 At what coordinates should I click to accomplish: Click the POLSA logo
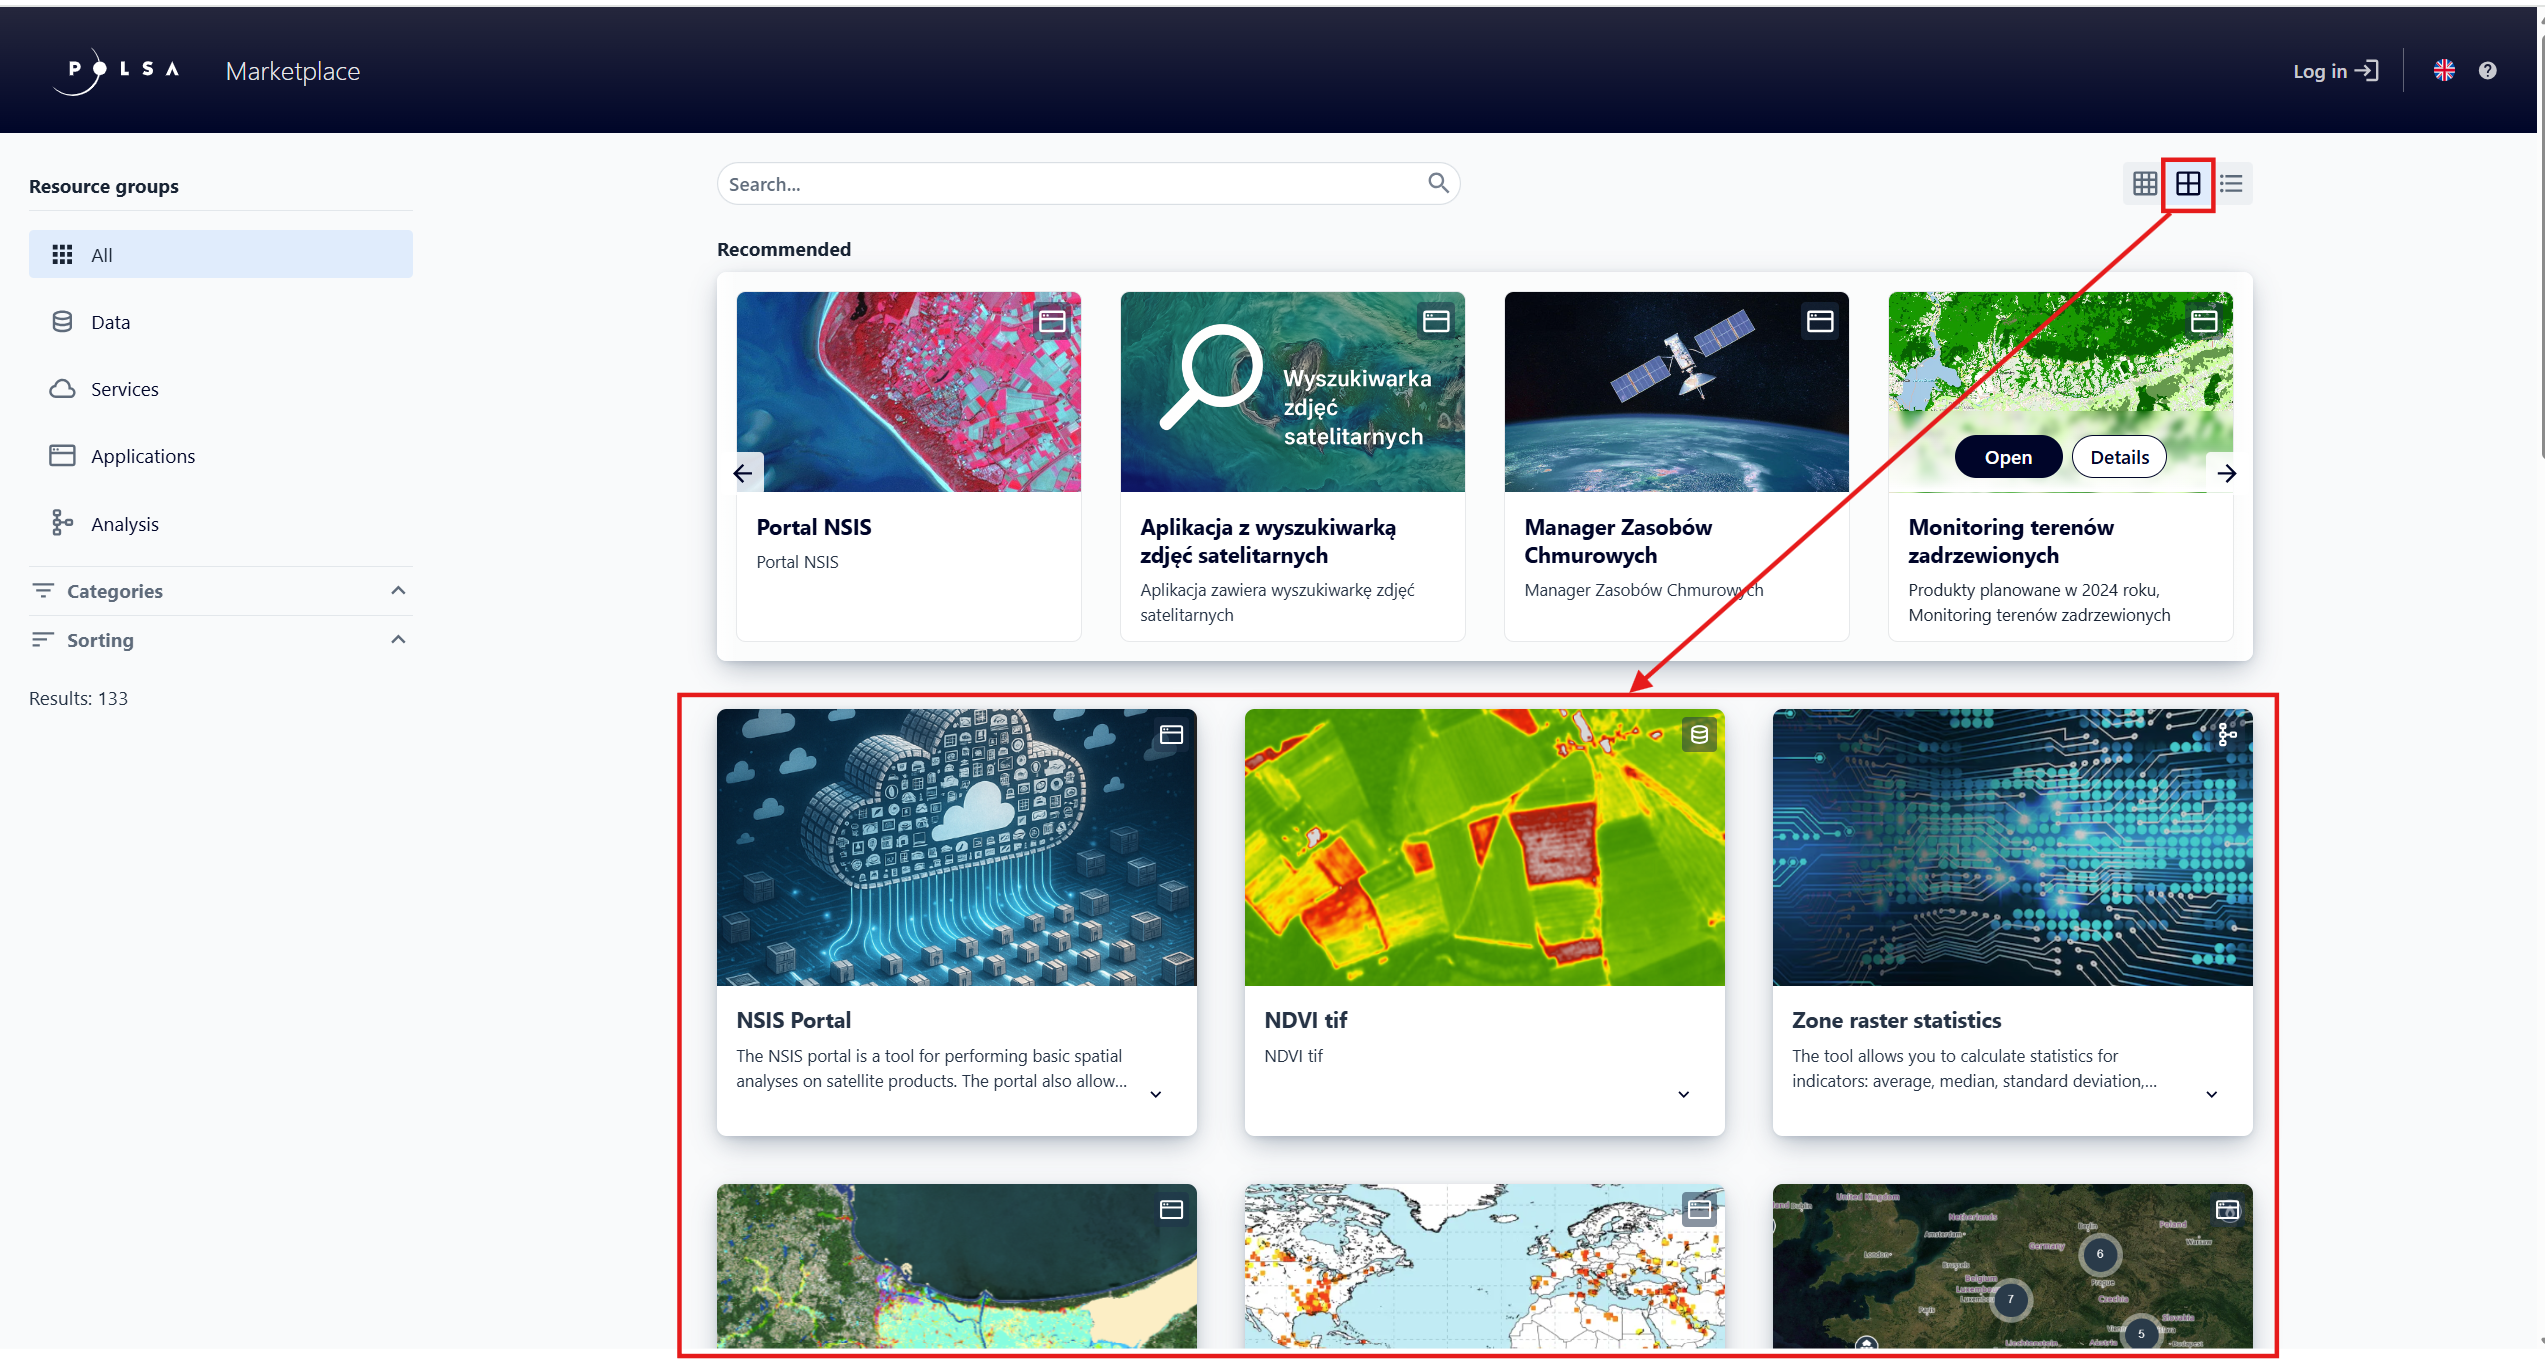coord(117,71)
